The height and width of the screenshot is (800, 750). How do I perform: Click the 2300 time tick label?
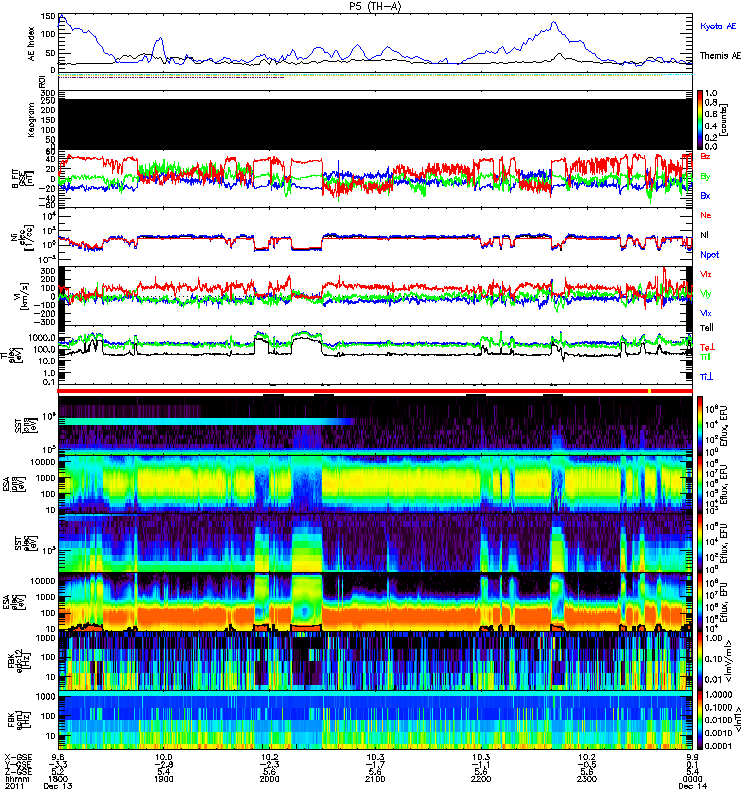point(587,779)
